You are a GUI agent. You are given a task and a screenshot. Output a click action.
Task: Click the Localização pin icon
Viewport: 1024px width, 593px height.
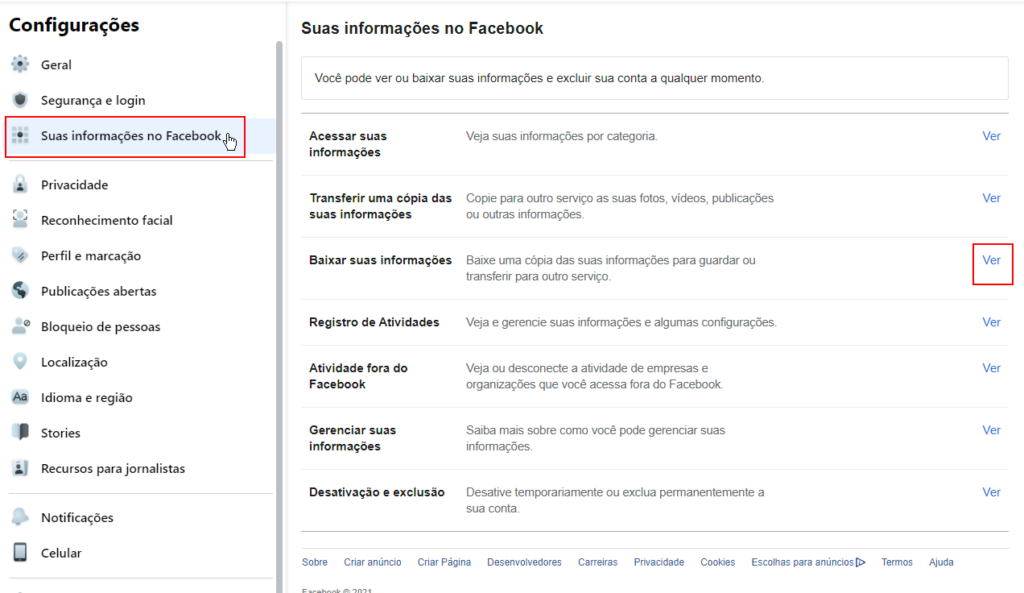pos(20,361)
